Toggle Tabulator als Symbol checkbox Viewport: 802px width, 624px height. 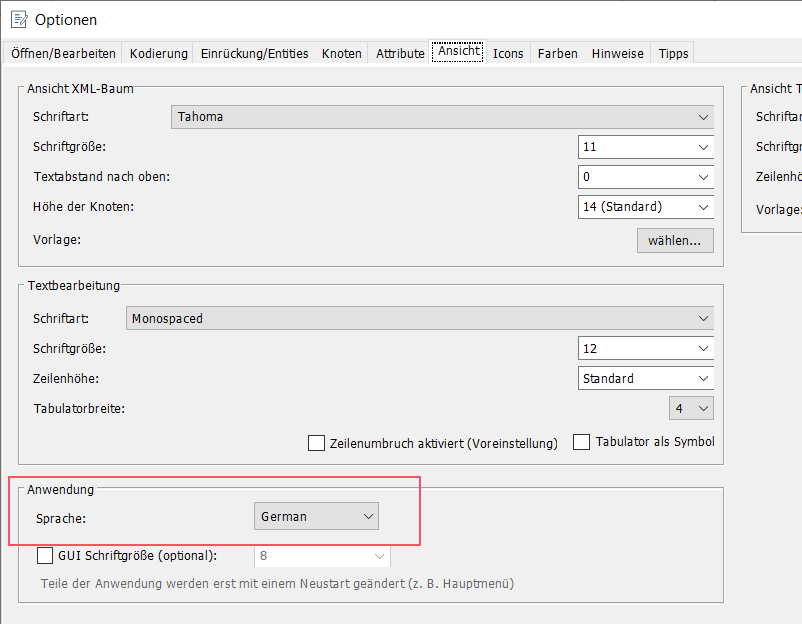coord(582,442)
